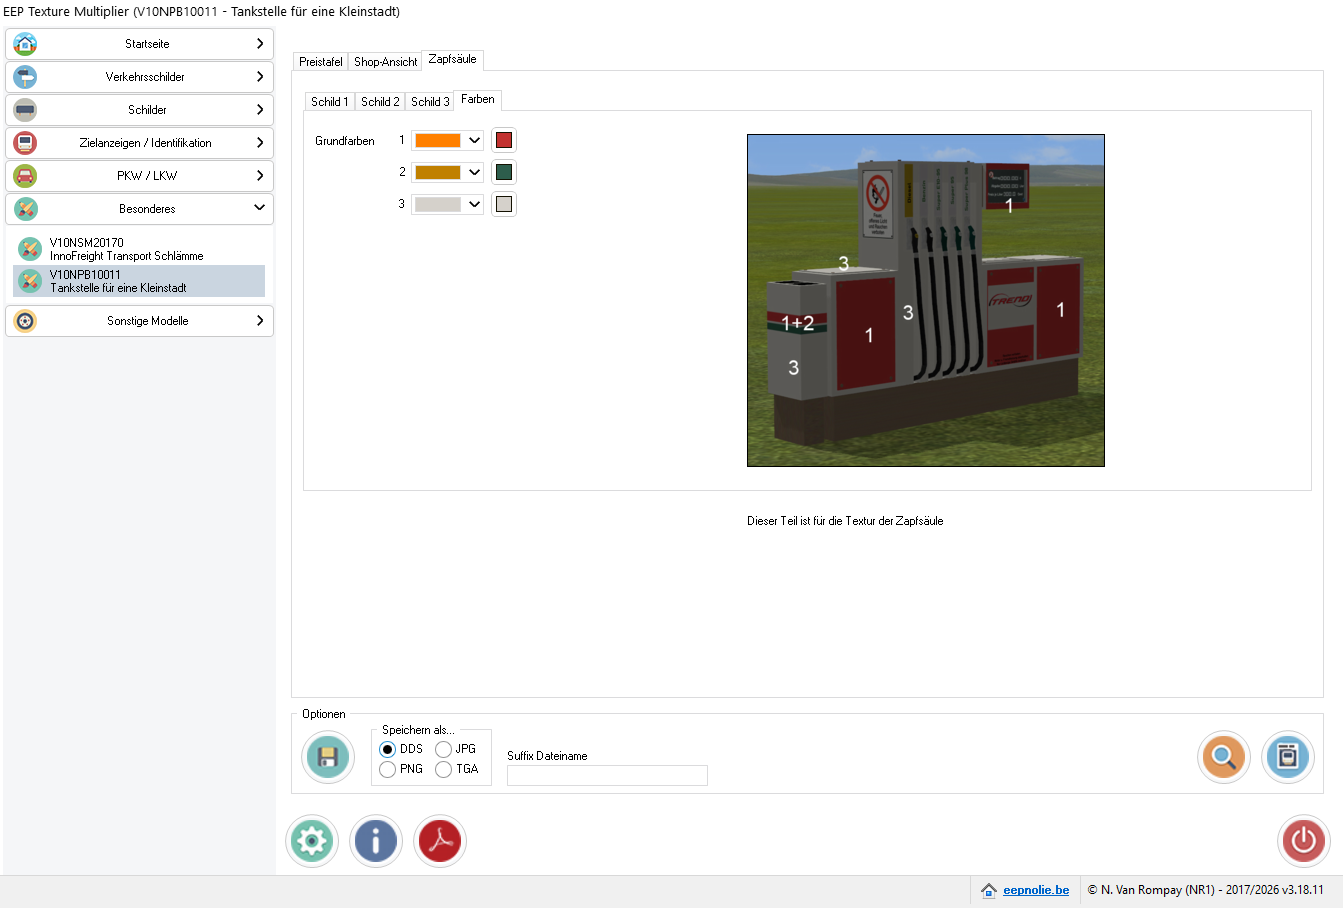Click the Startseite menu label
Screen dimensions: 1343x908
[x=147, y=44]
